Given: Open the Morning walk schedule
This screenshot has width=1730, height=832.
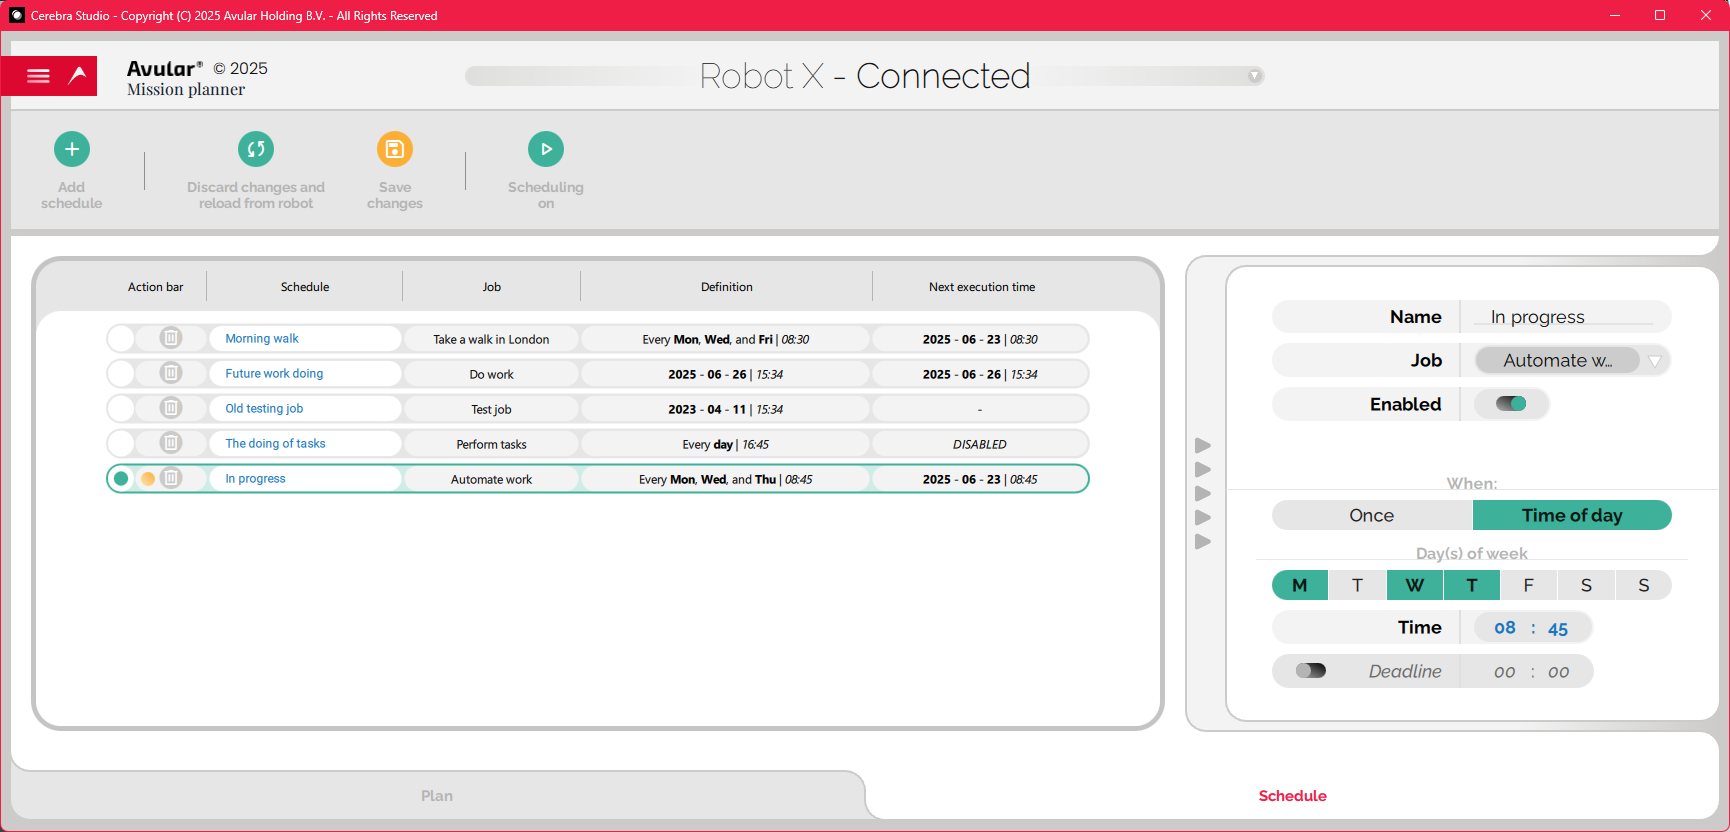Looking at the screenshot, I should [262, 338].
